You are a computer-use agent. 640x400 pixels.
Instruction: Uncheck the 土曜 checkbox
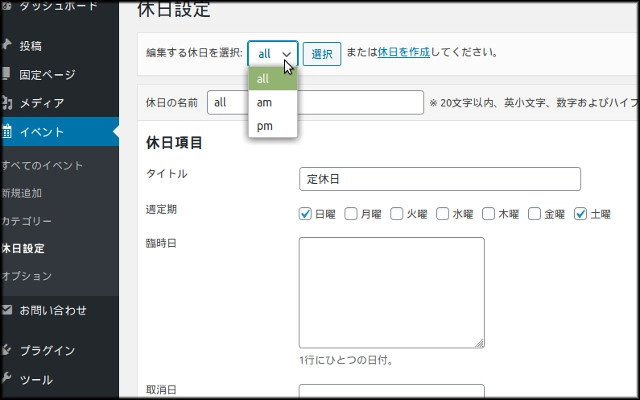(580, 214)
